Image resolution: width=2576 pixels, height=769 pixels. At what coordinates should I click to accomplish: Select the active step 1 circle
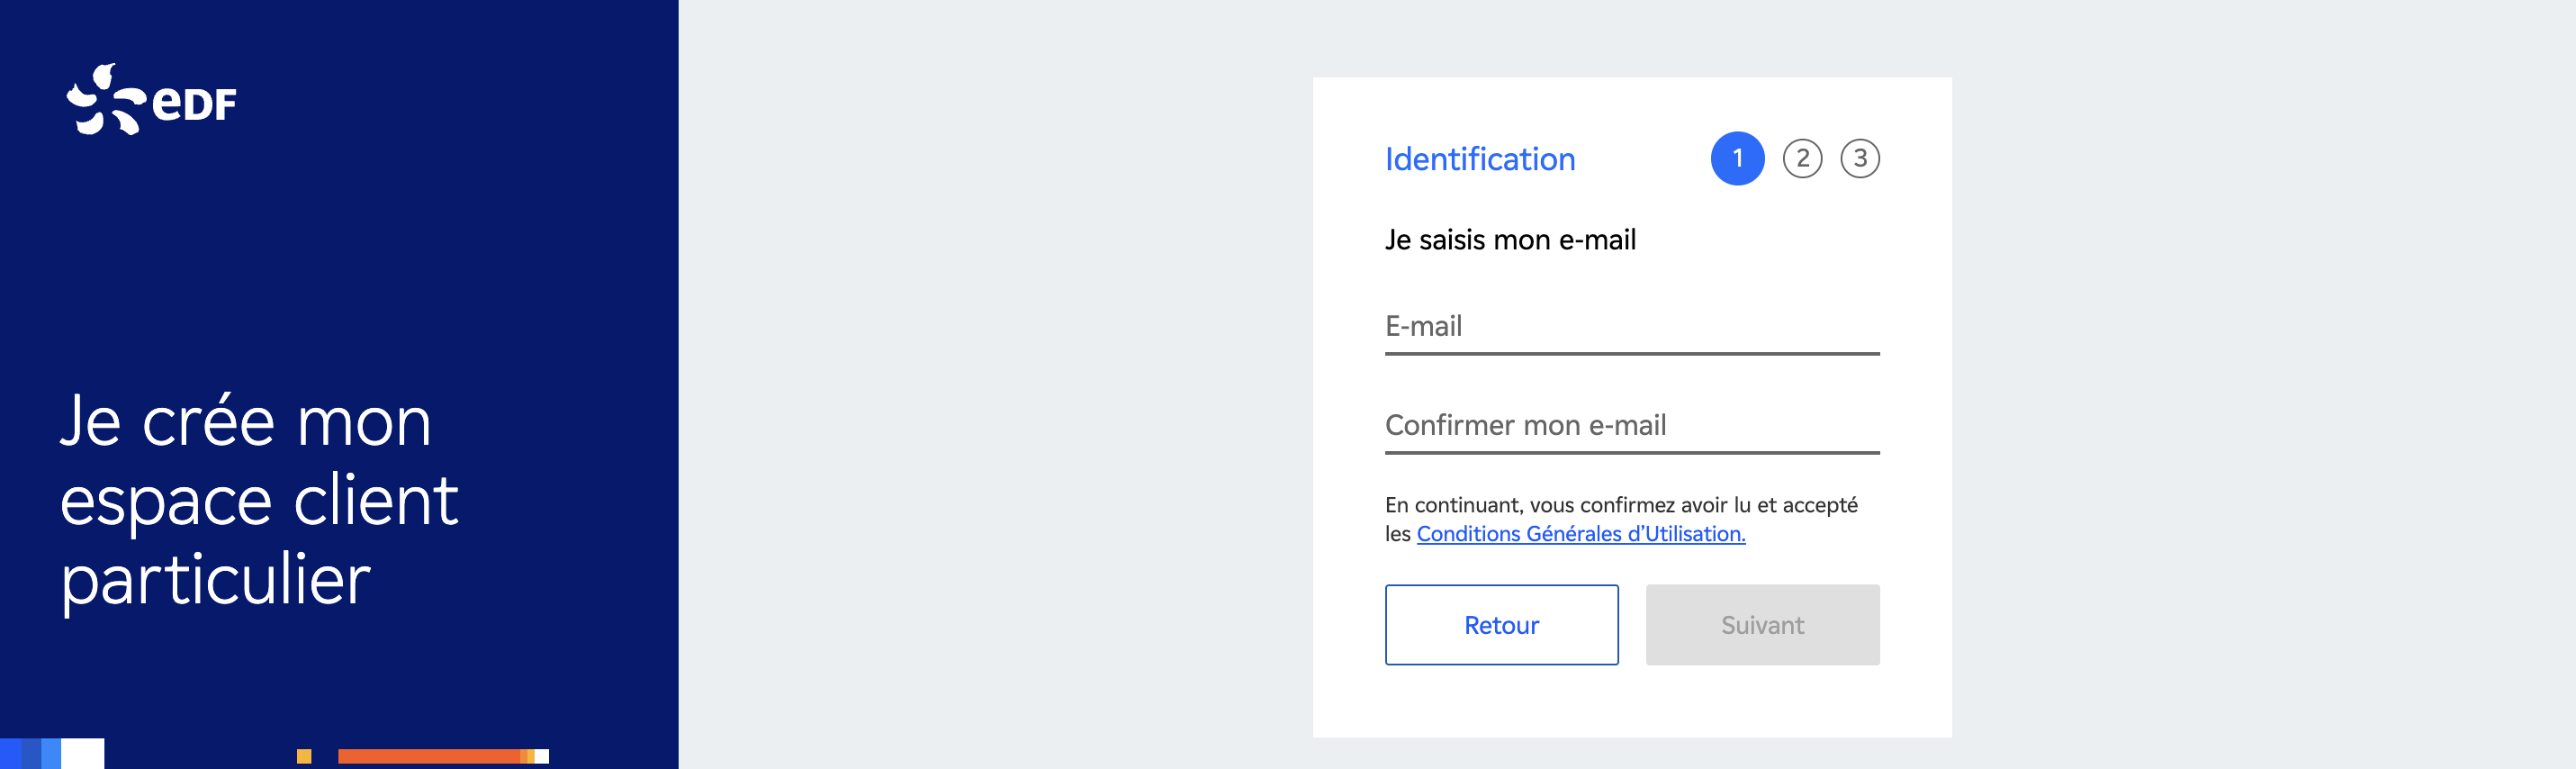click(x=1737, y=158)
